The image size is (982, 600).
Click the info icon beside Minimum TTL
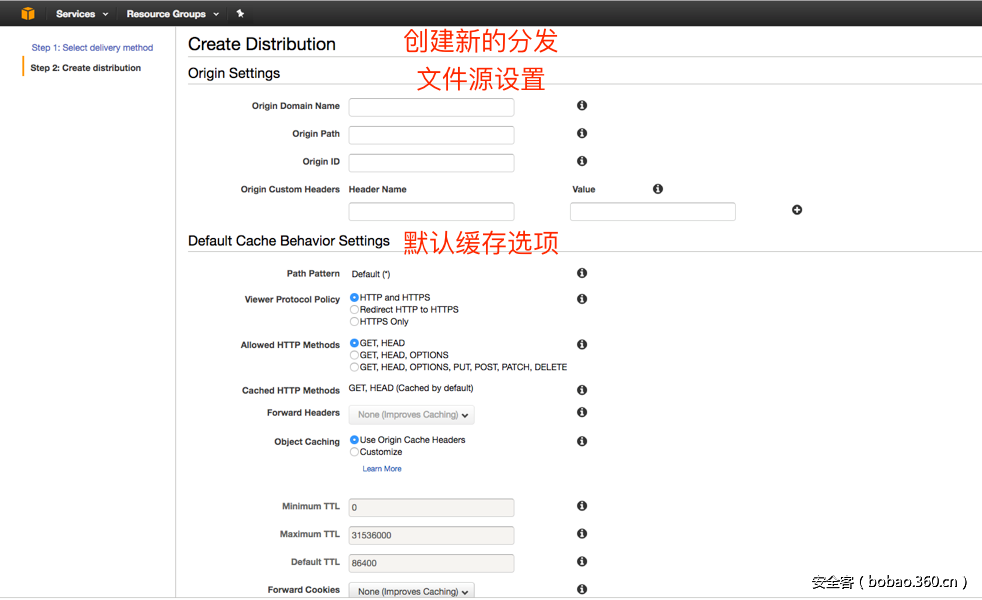coord(581,505)
